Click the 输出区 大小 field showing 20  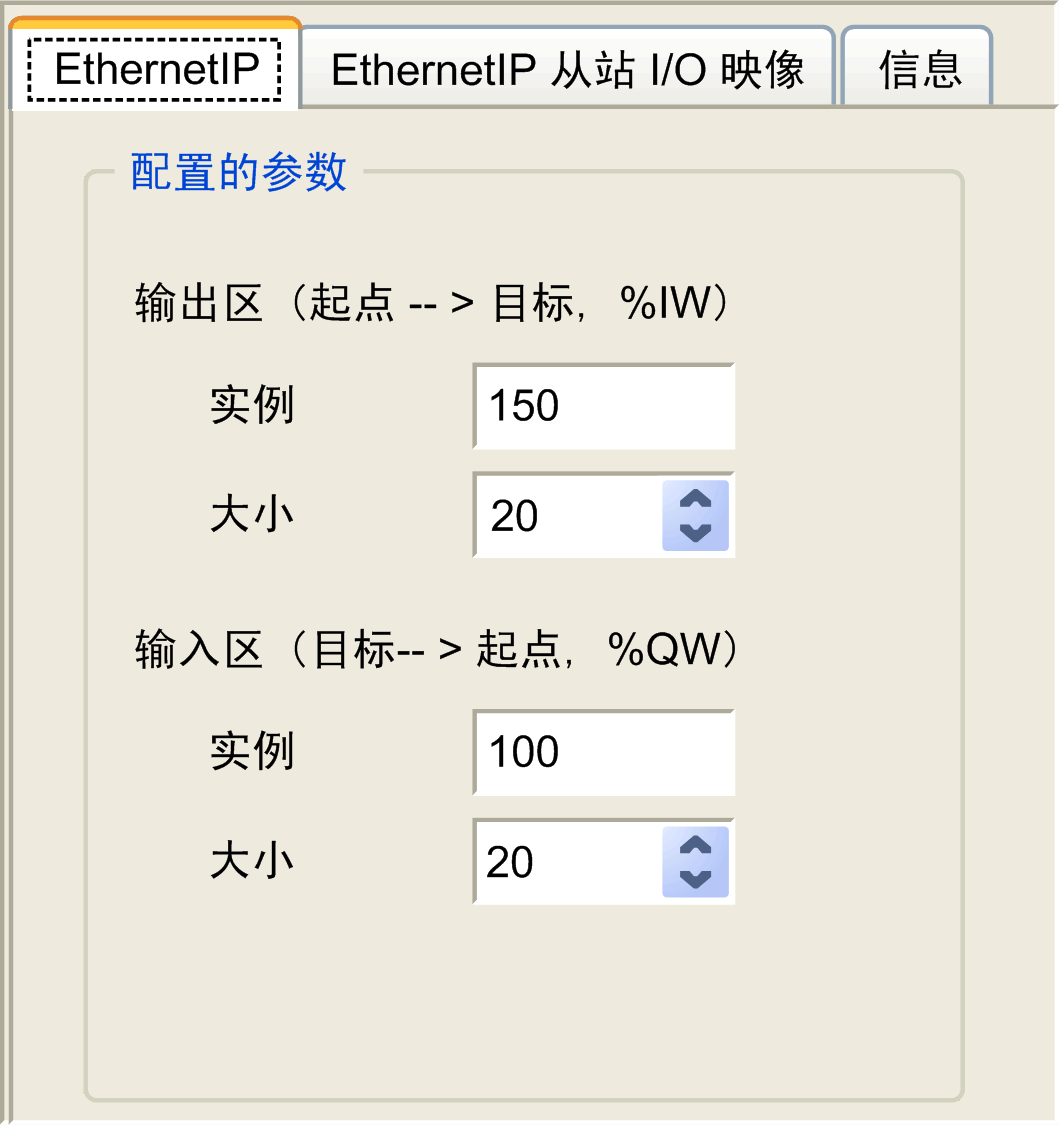pyautogui.click(x=567, y=516)
